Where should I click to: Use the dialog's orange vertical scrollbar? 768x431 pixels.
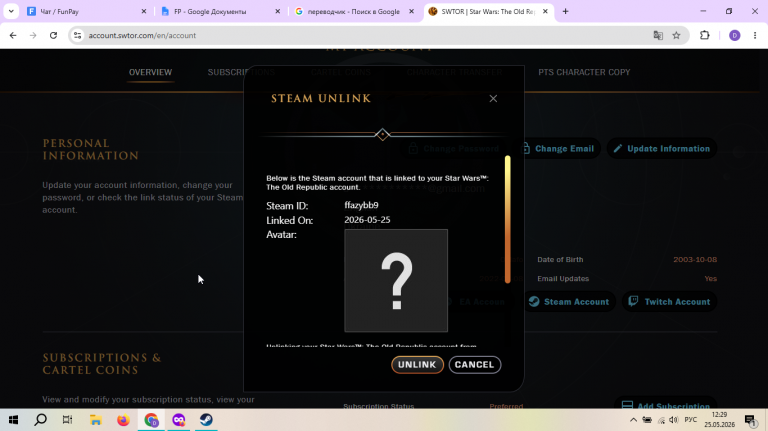(507, 219)
